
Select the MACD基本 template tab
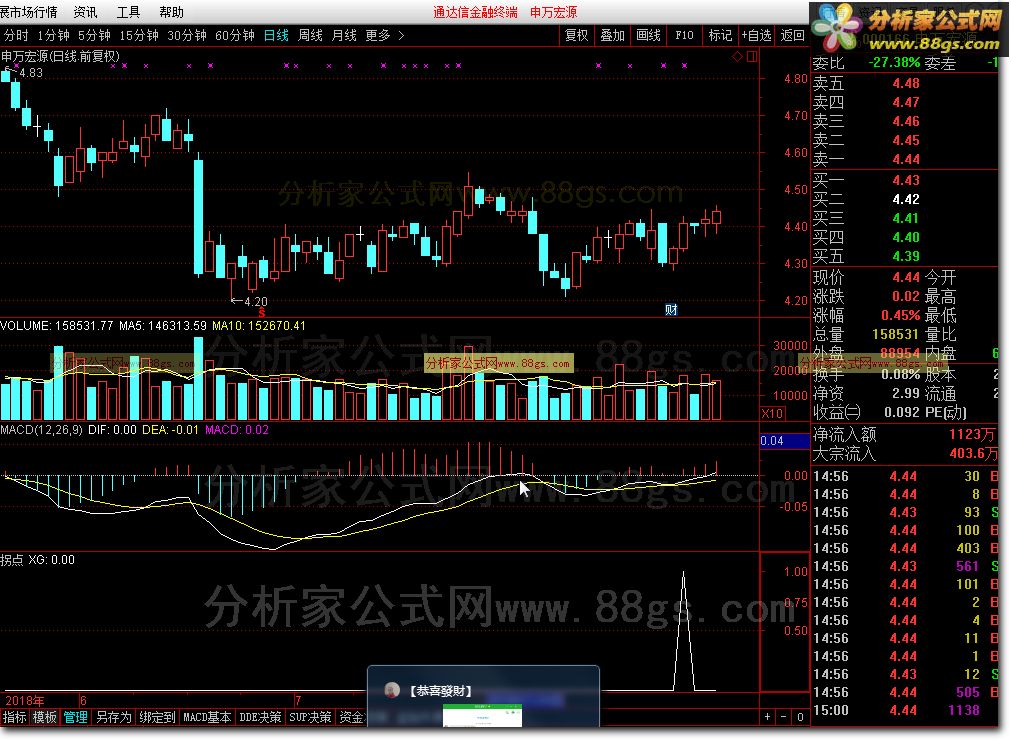pyautogui.click(x=207, y=717)
